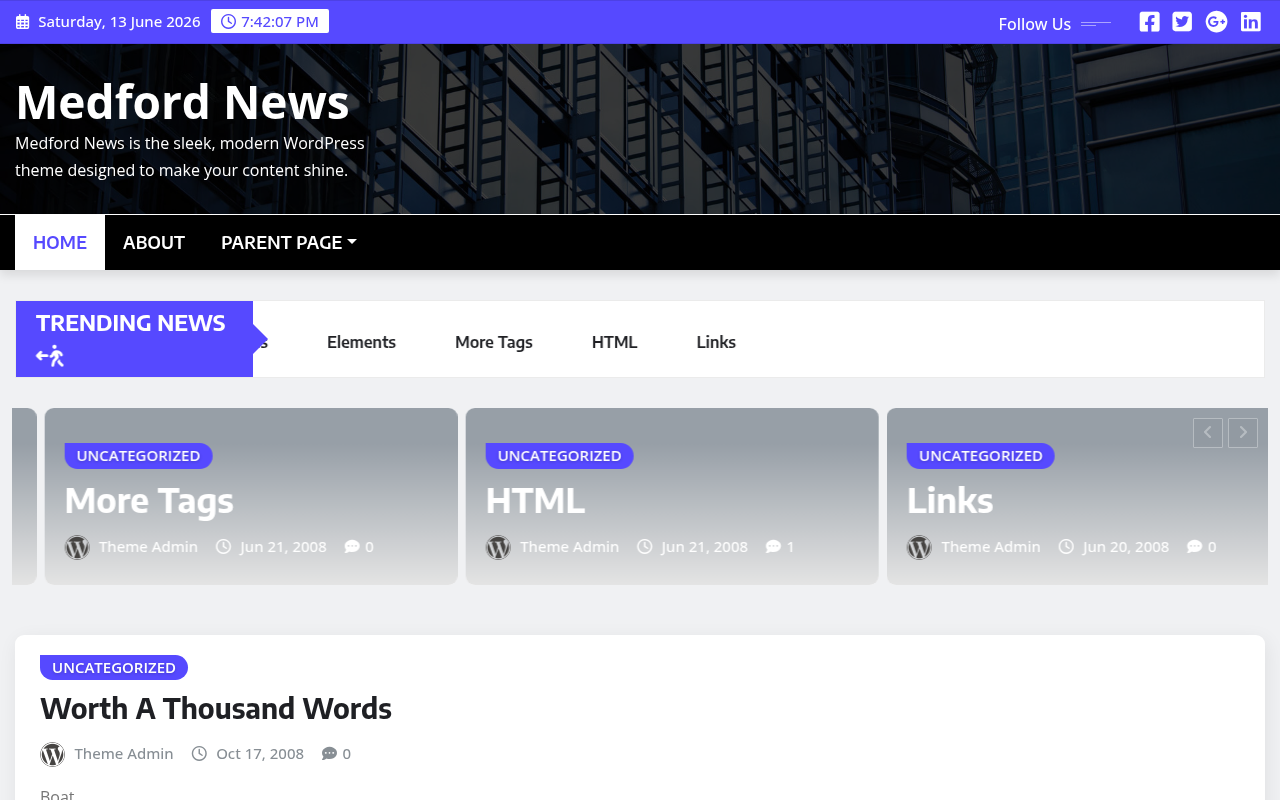Click author avatar on Links card
Viewport: 1280px width, 800px height.
(919, 547)
